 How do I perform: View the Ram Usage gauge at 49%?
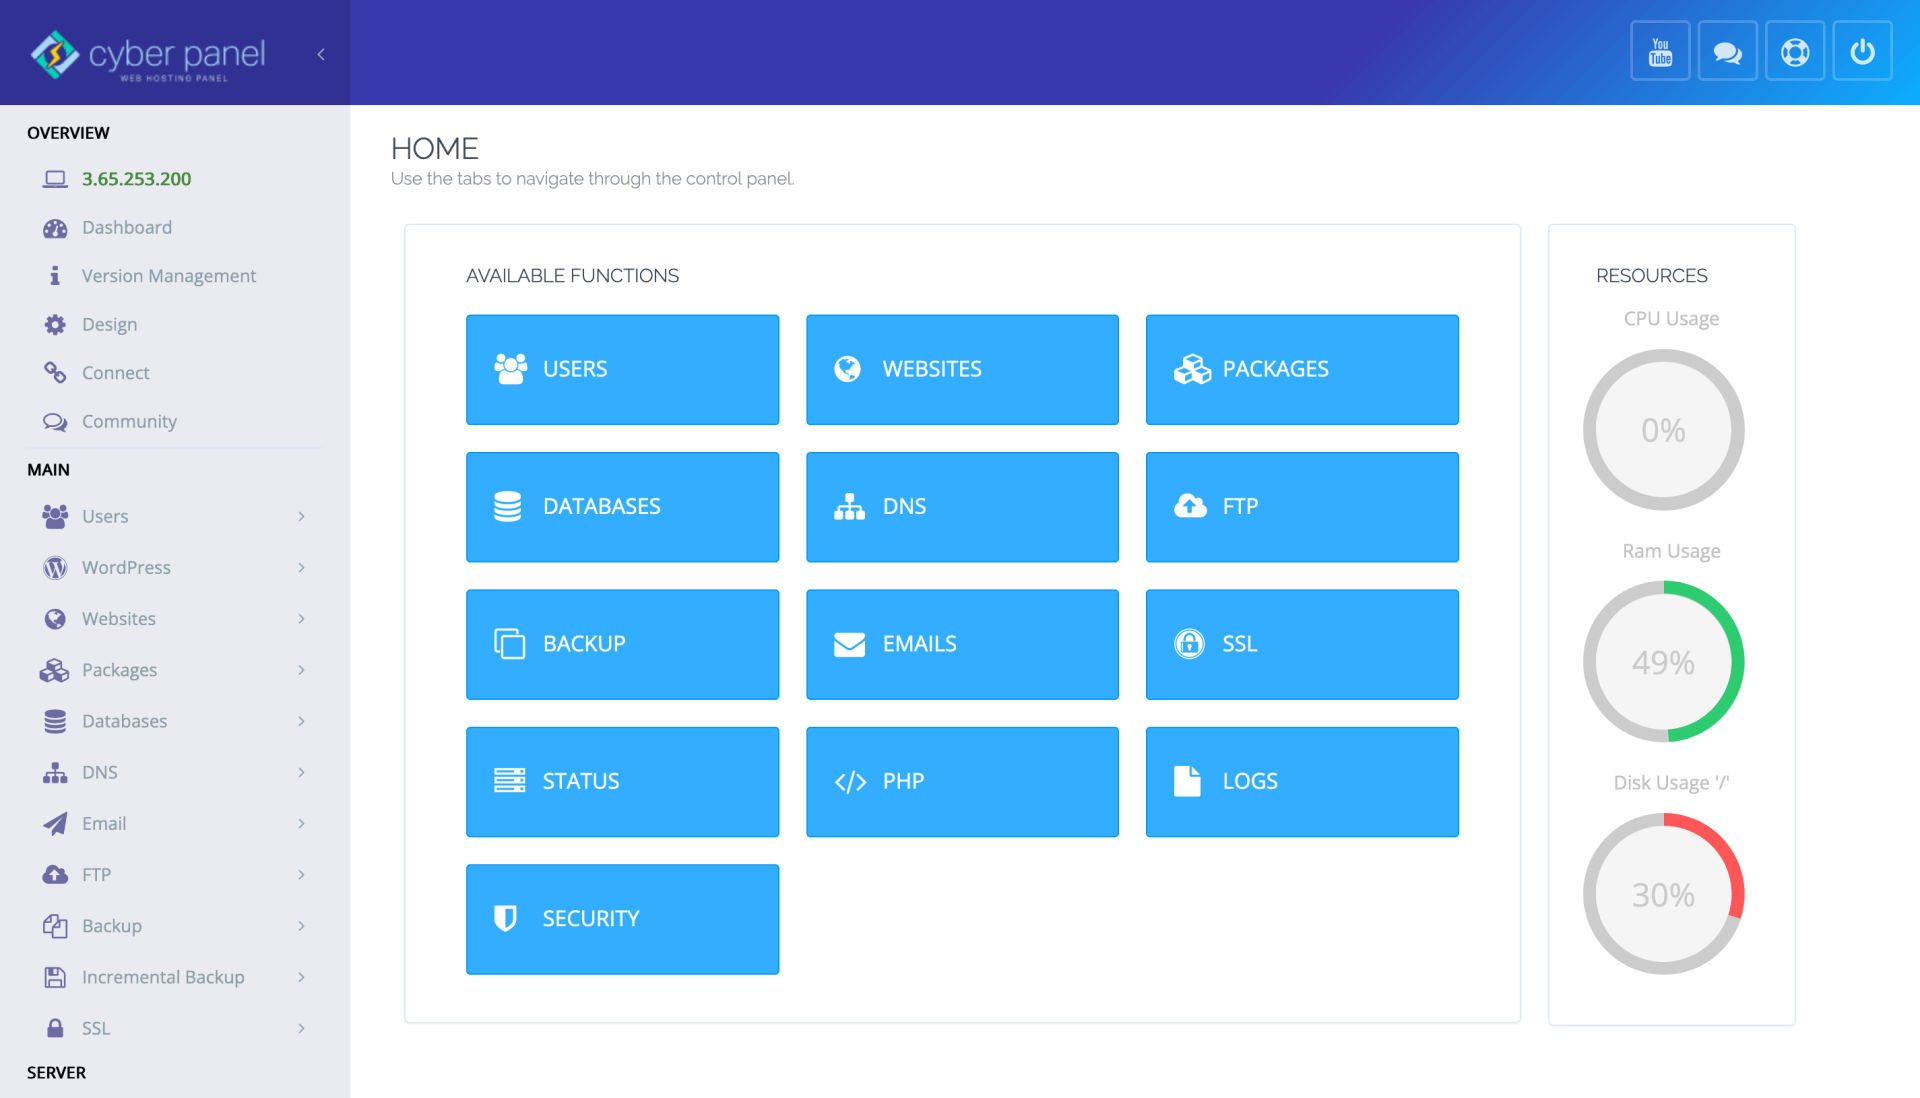pos(1664,662)
